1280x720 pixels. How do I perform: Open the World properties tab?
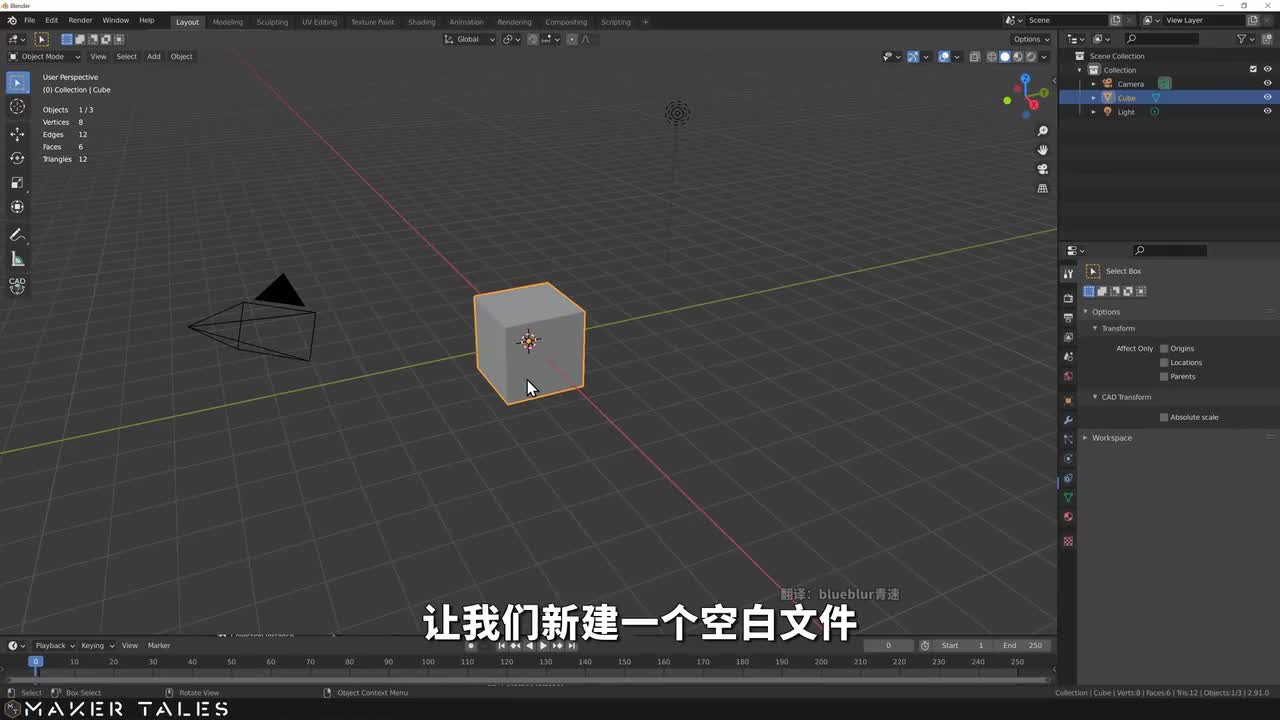1068,376
